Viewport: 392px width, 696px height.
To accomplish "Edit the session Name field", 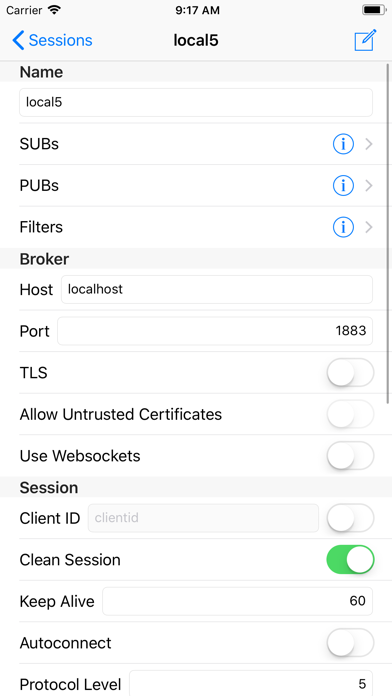I will pos(196,103).
